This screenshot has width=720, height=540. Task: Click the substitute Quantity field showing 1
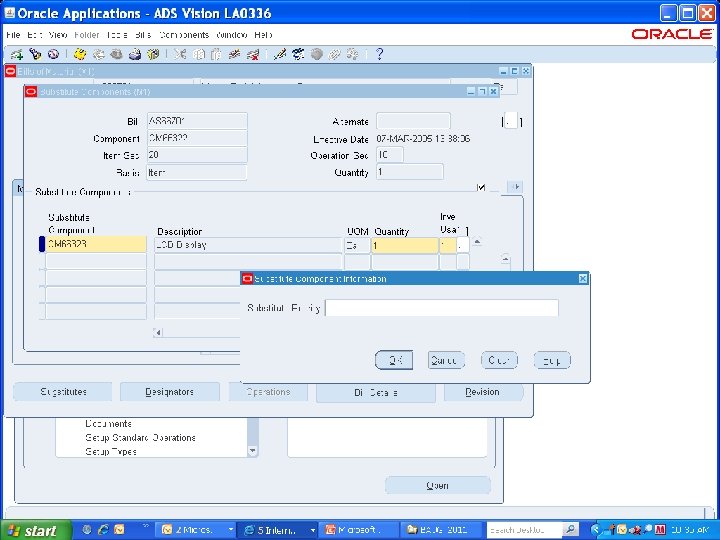(405, 245)
